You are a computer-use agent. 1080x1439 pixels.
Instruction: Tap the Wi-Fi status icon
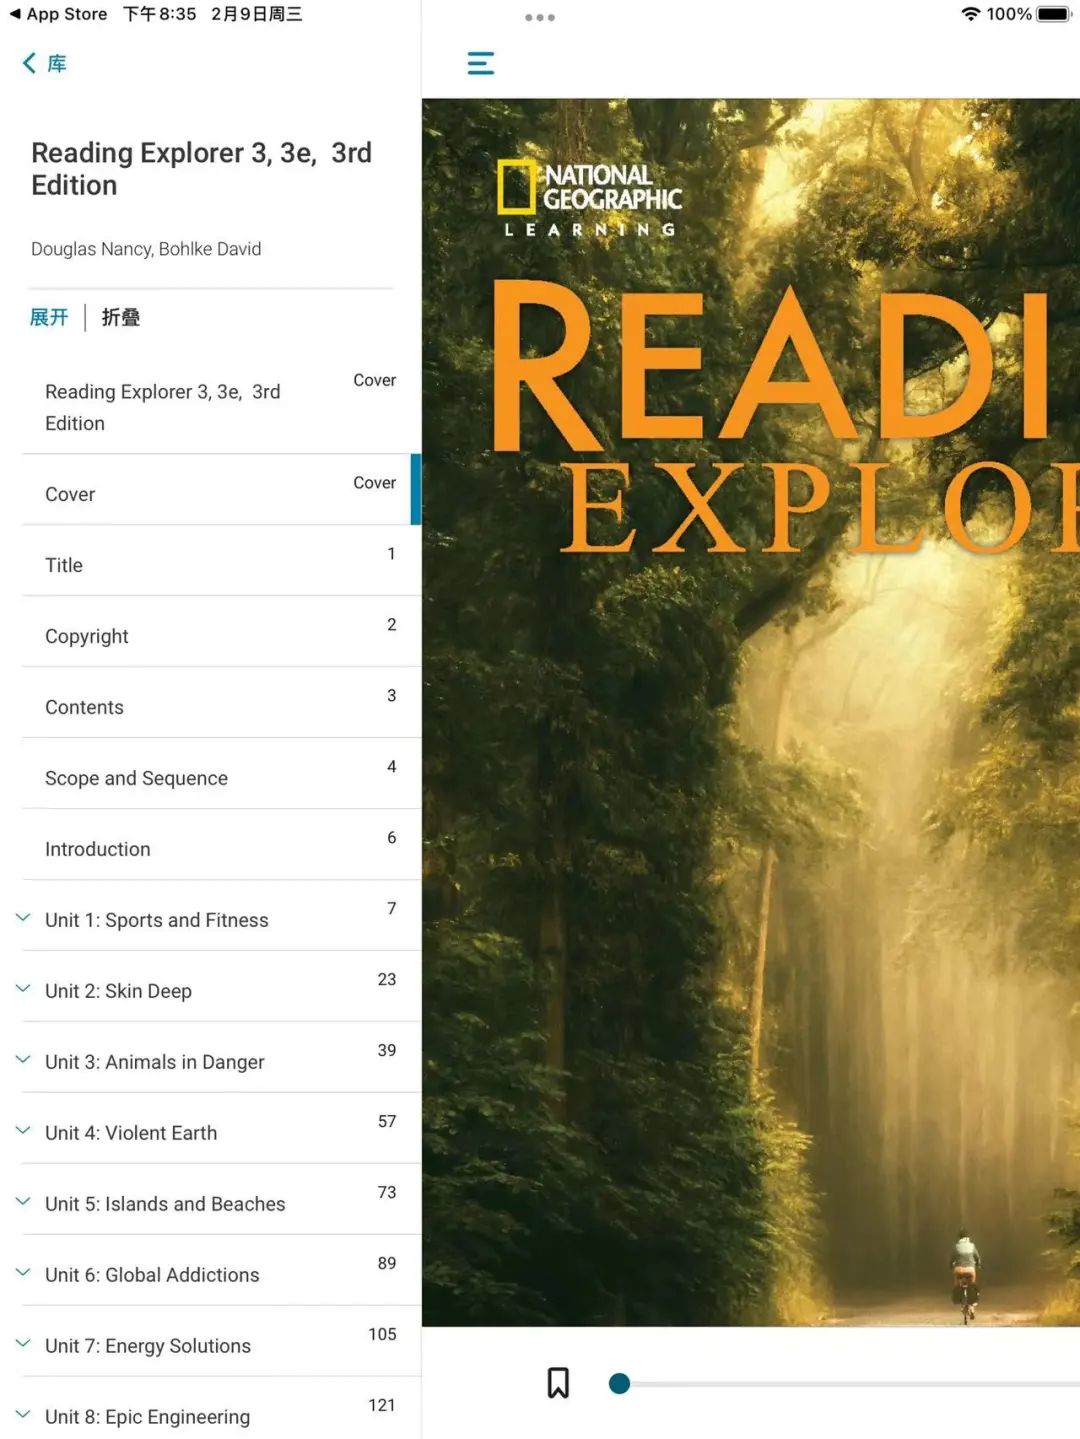tap(970, 14)
